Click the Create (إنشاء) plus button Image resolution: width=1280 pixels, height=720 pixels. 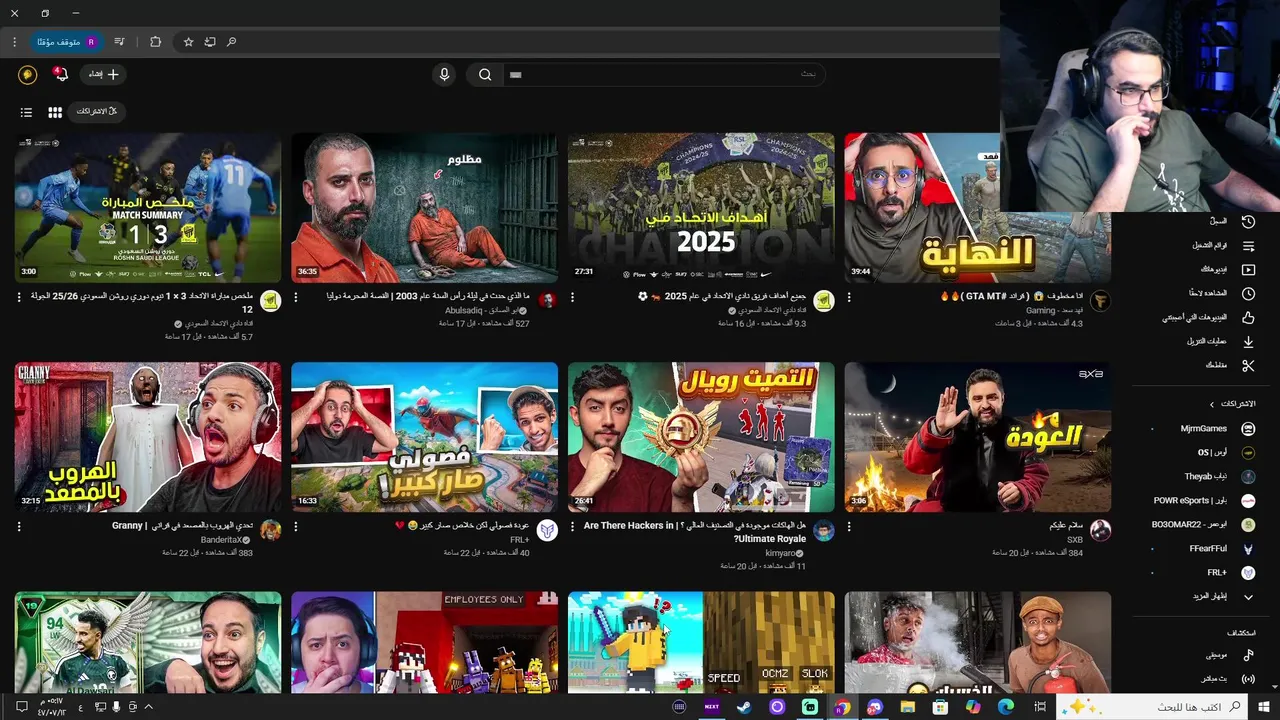[103, 74]
